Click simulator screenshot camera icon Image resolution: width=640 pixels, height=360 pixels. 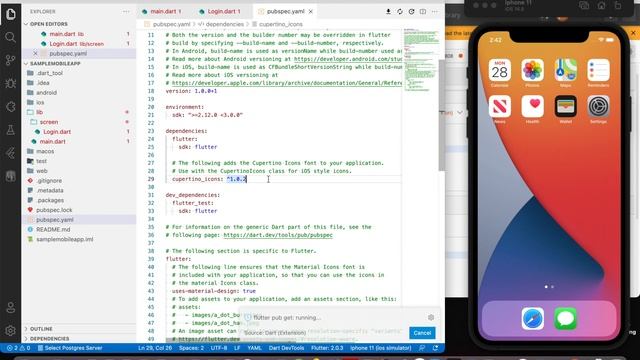coord(584,6)
